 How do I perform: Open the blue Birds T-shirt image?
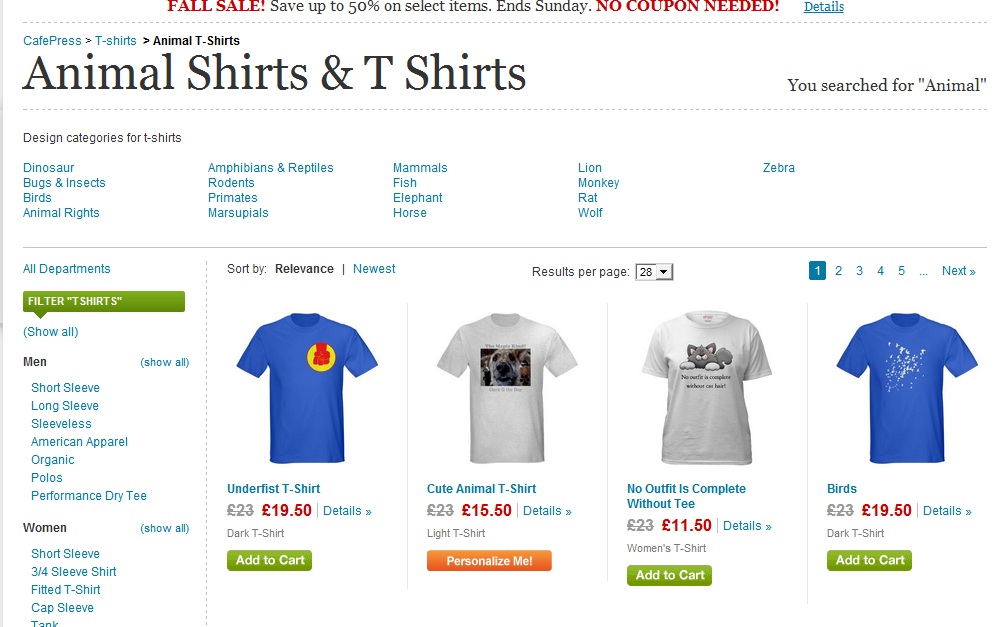[x=907, y=388]
